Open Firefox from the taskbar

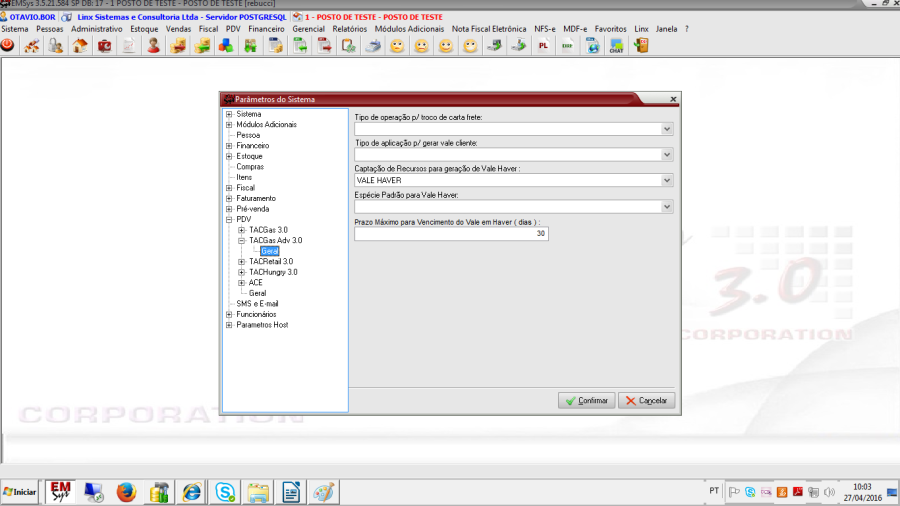click(126, 492)
